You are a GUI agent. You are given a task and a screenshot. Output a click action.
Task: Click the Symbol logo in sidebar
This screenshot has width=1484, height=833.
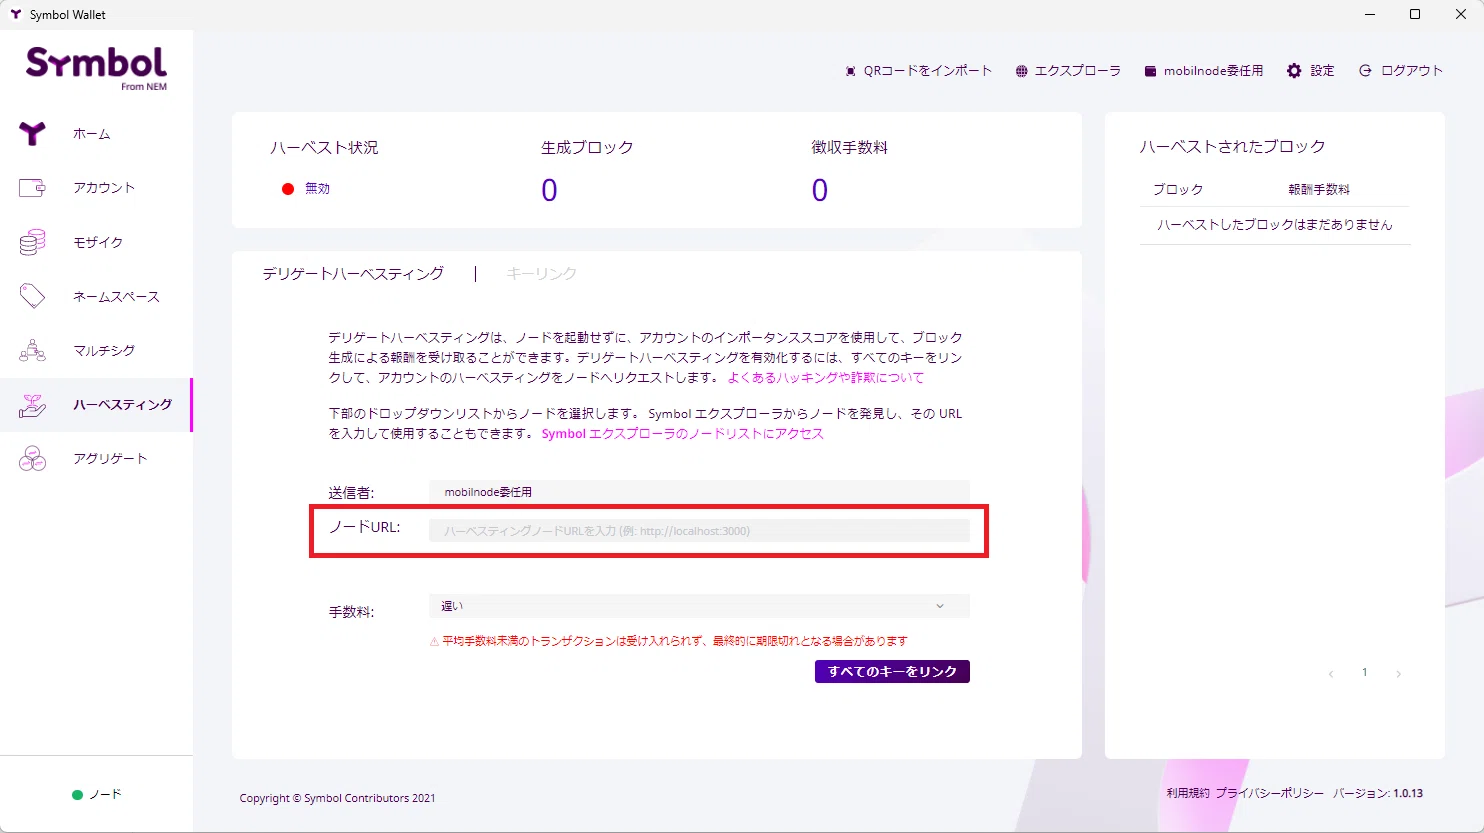[x=96, y=68]
